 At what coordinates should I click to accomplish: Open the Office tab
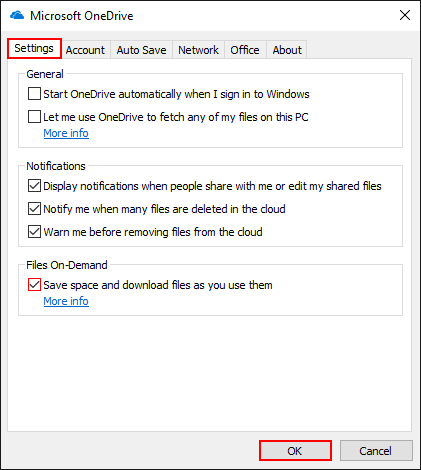point(245,50)
